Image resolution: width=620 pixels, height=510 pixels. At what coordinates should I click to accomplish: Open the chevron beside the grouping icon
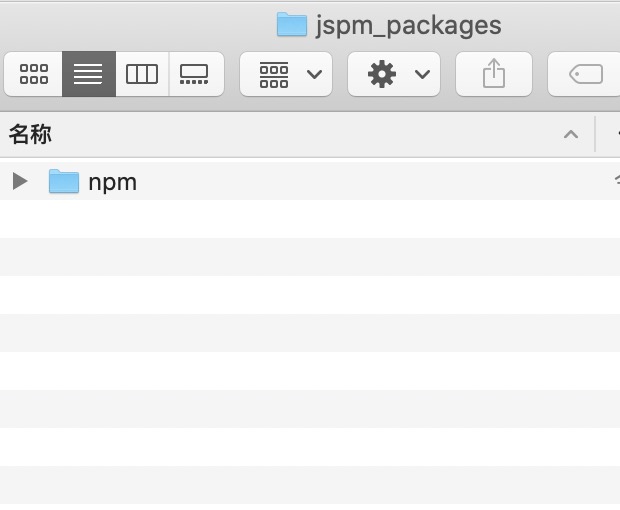coord(314,74)
